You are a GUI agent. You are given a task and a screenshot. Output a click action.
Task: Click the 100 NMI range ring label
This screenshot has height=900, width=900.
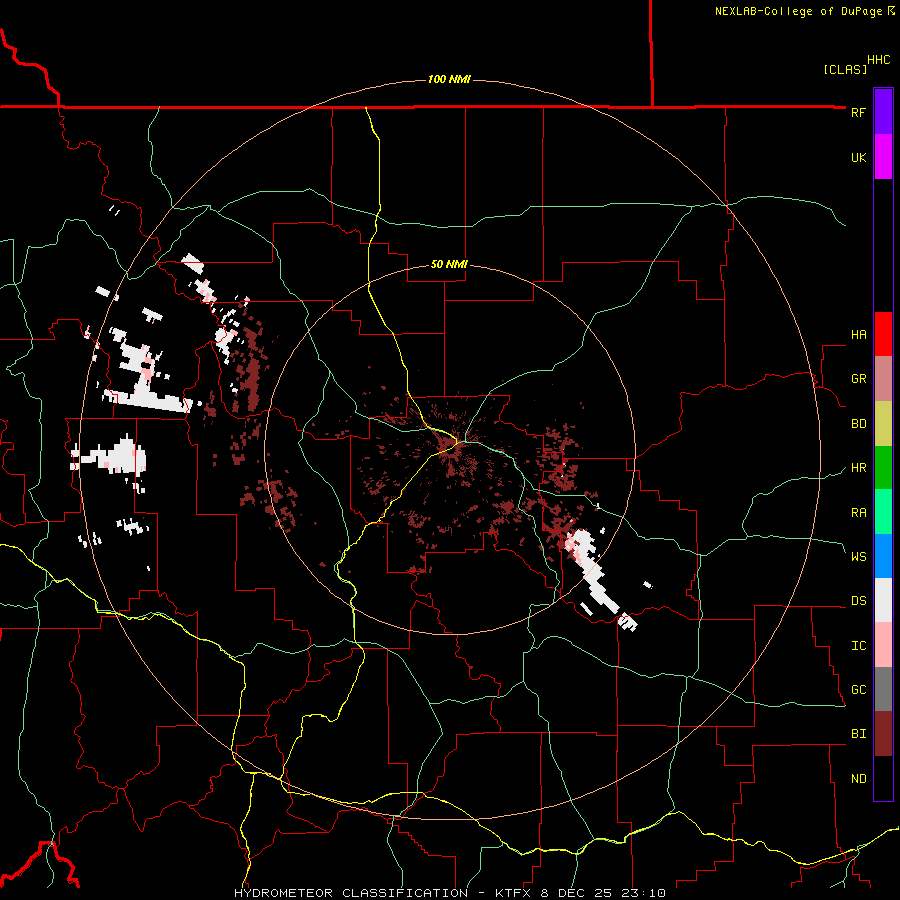point(449,79)
